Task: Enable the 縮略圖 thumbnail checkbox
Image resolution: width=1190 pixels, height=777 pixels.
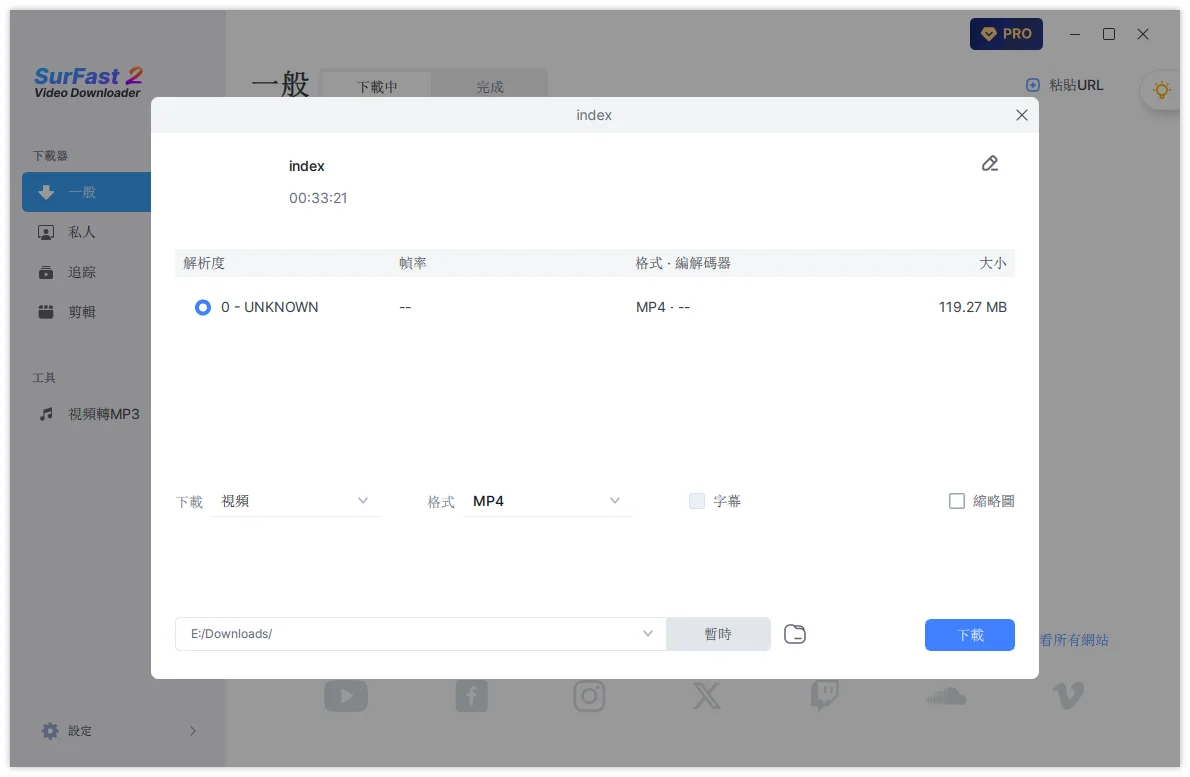Action: 957,501
